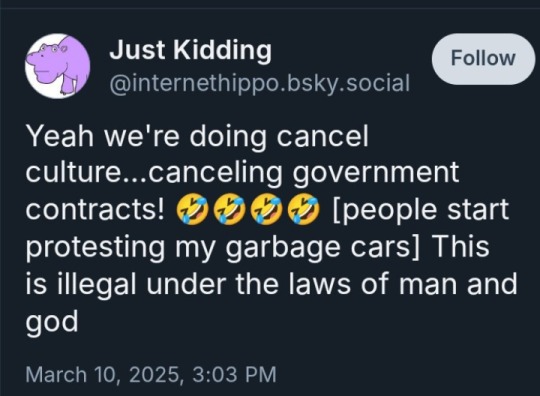Click the word "contracts!" in the post
This screenshot has height=396, width=540.
click(95, 210)
